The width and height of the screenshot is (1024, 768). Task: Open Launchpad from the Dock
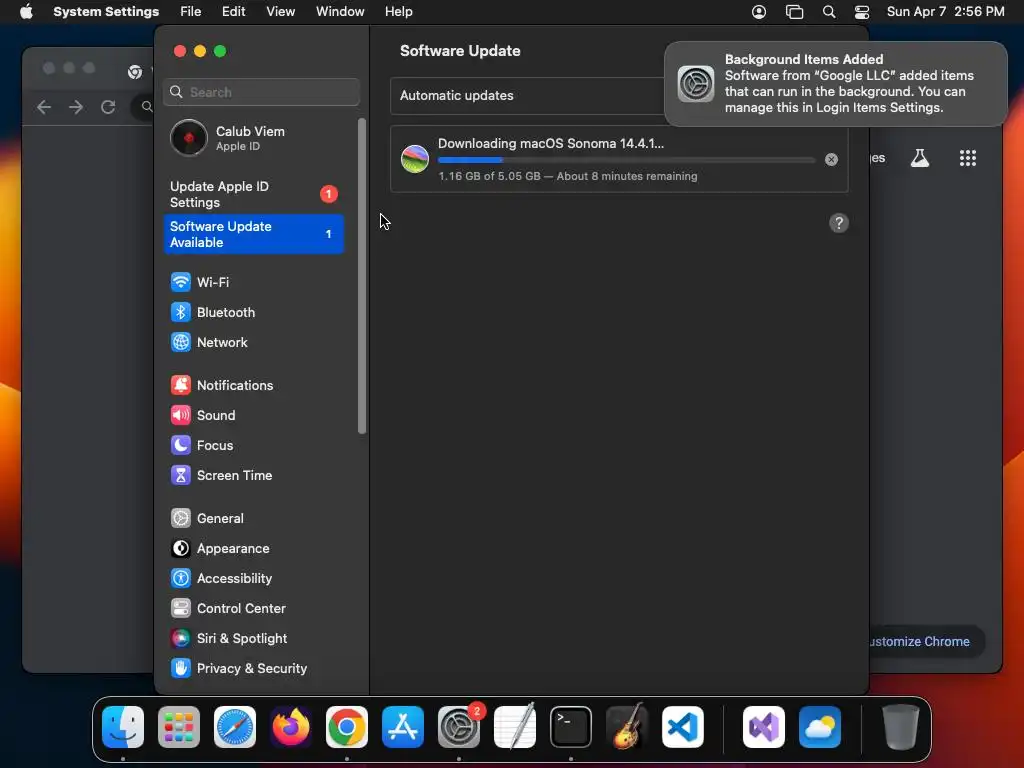[179, 727]
